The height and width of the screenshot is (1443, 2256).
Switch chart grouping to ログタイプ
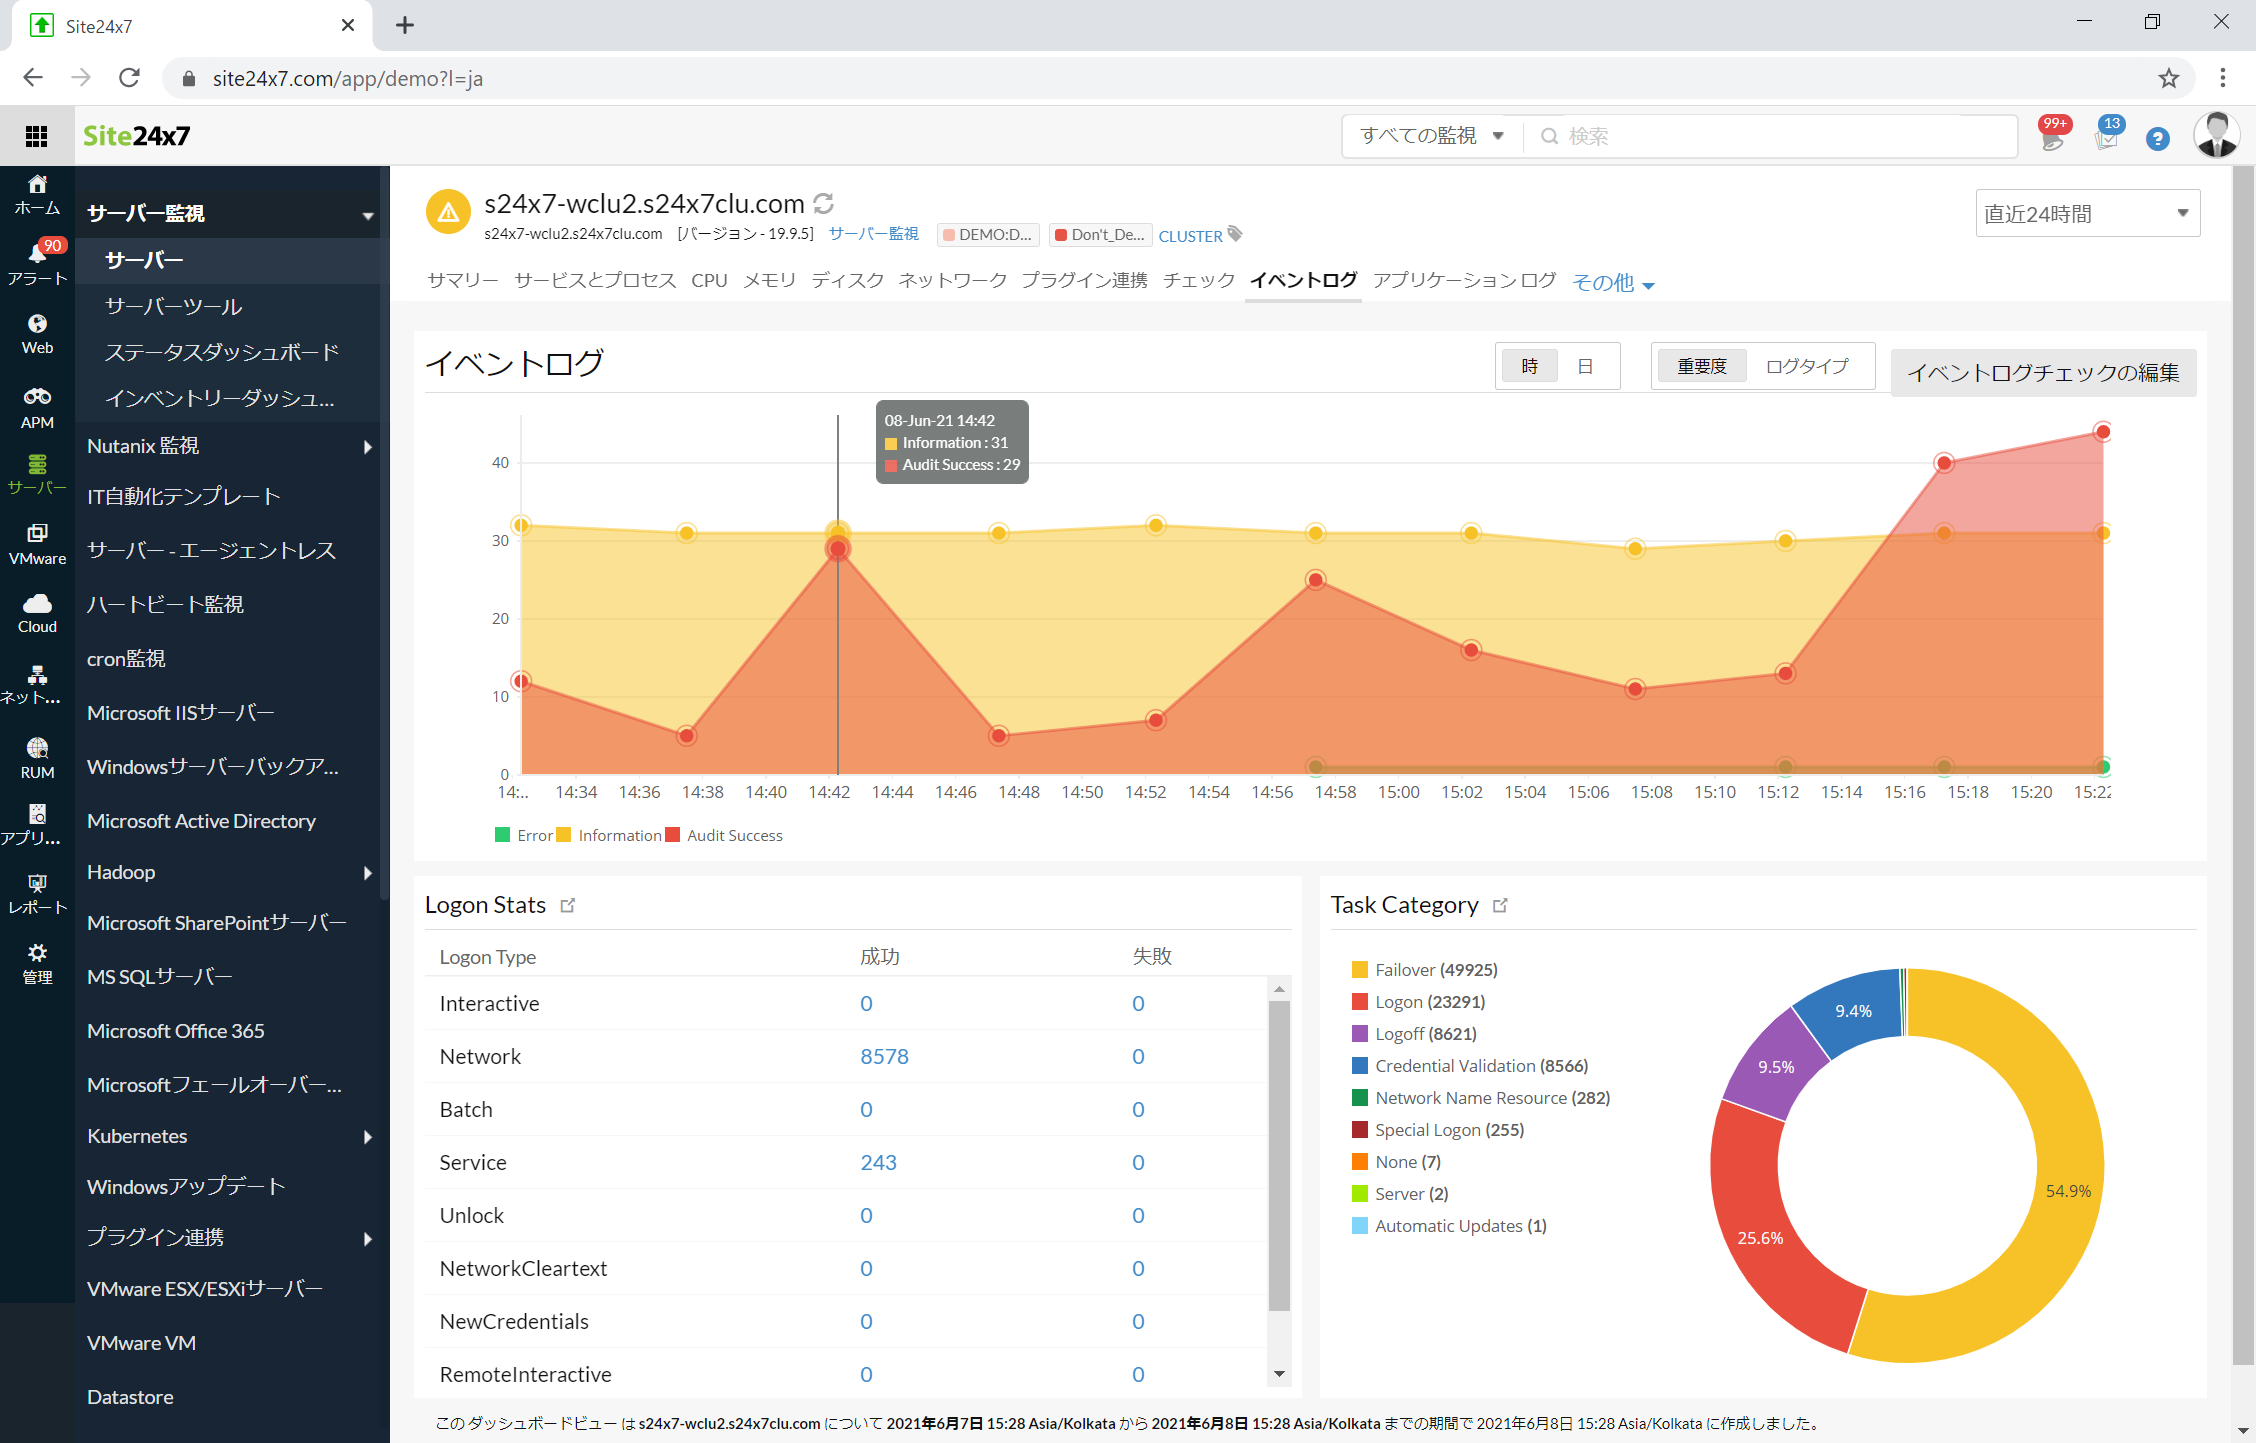coord(1807,366)
